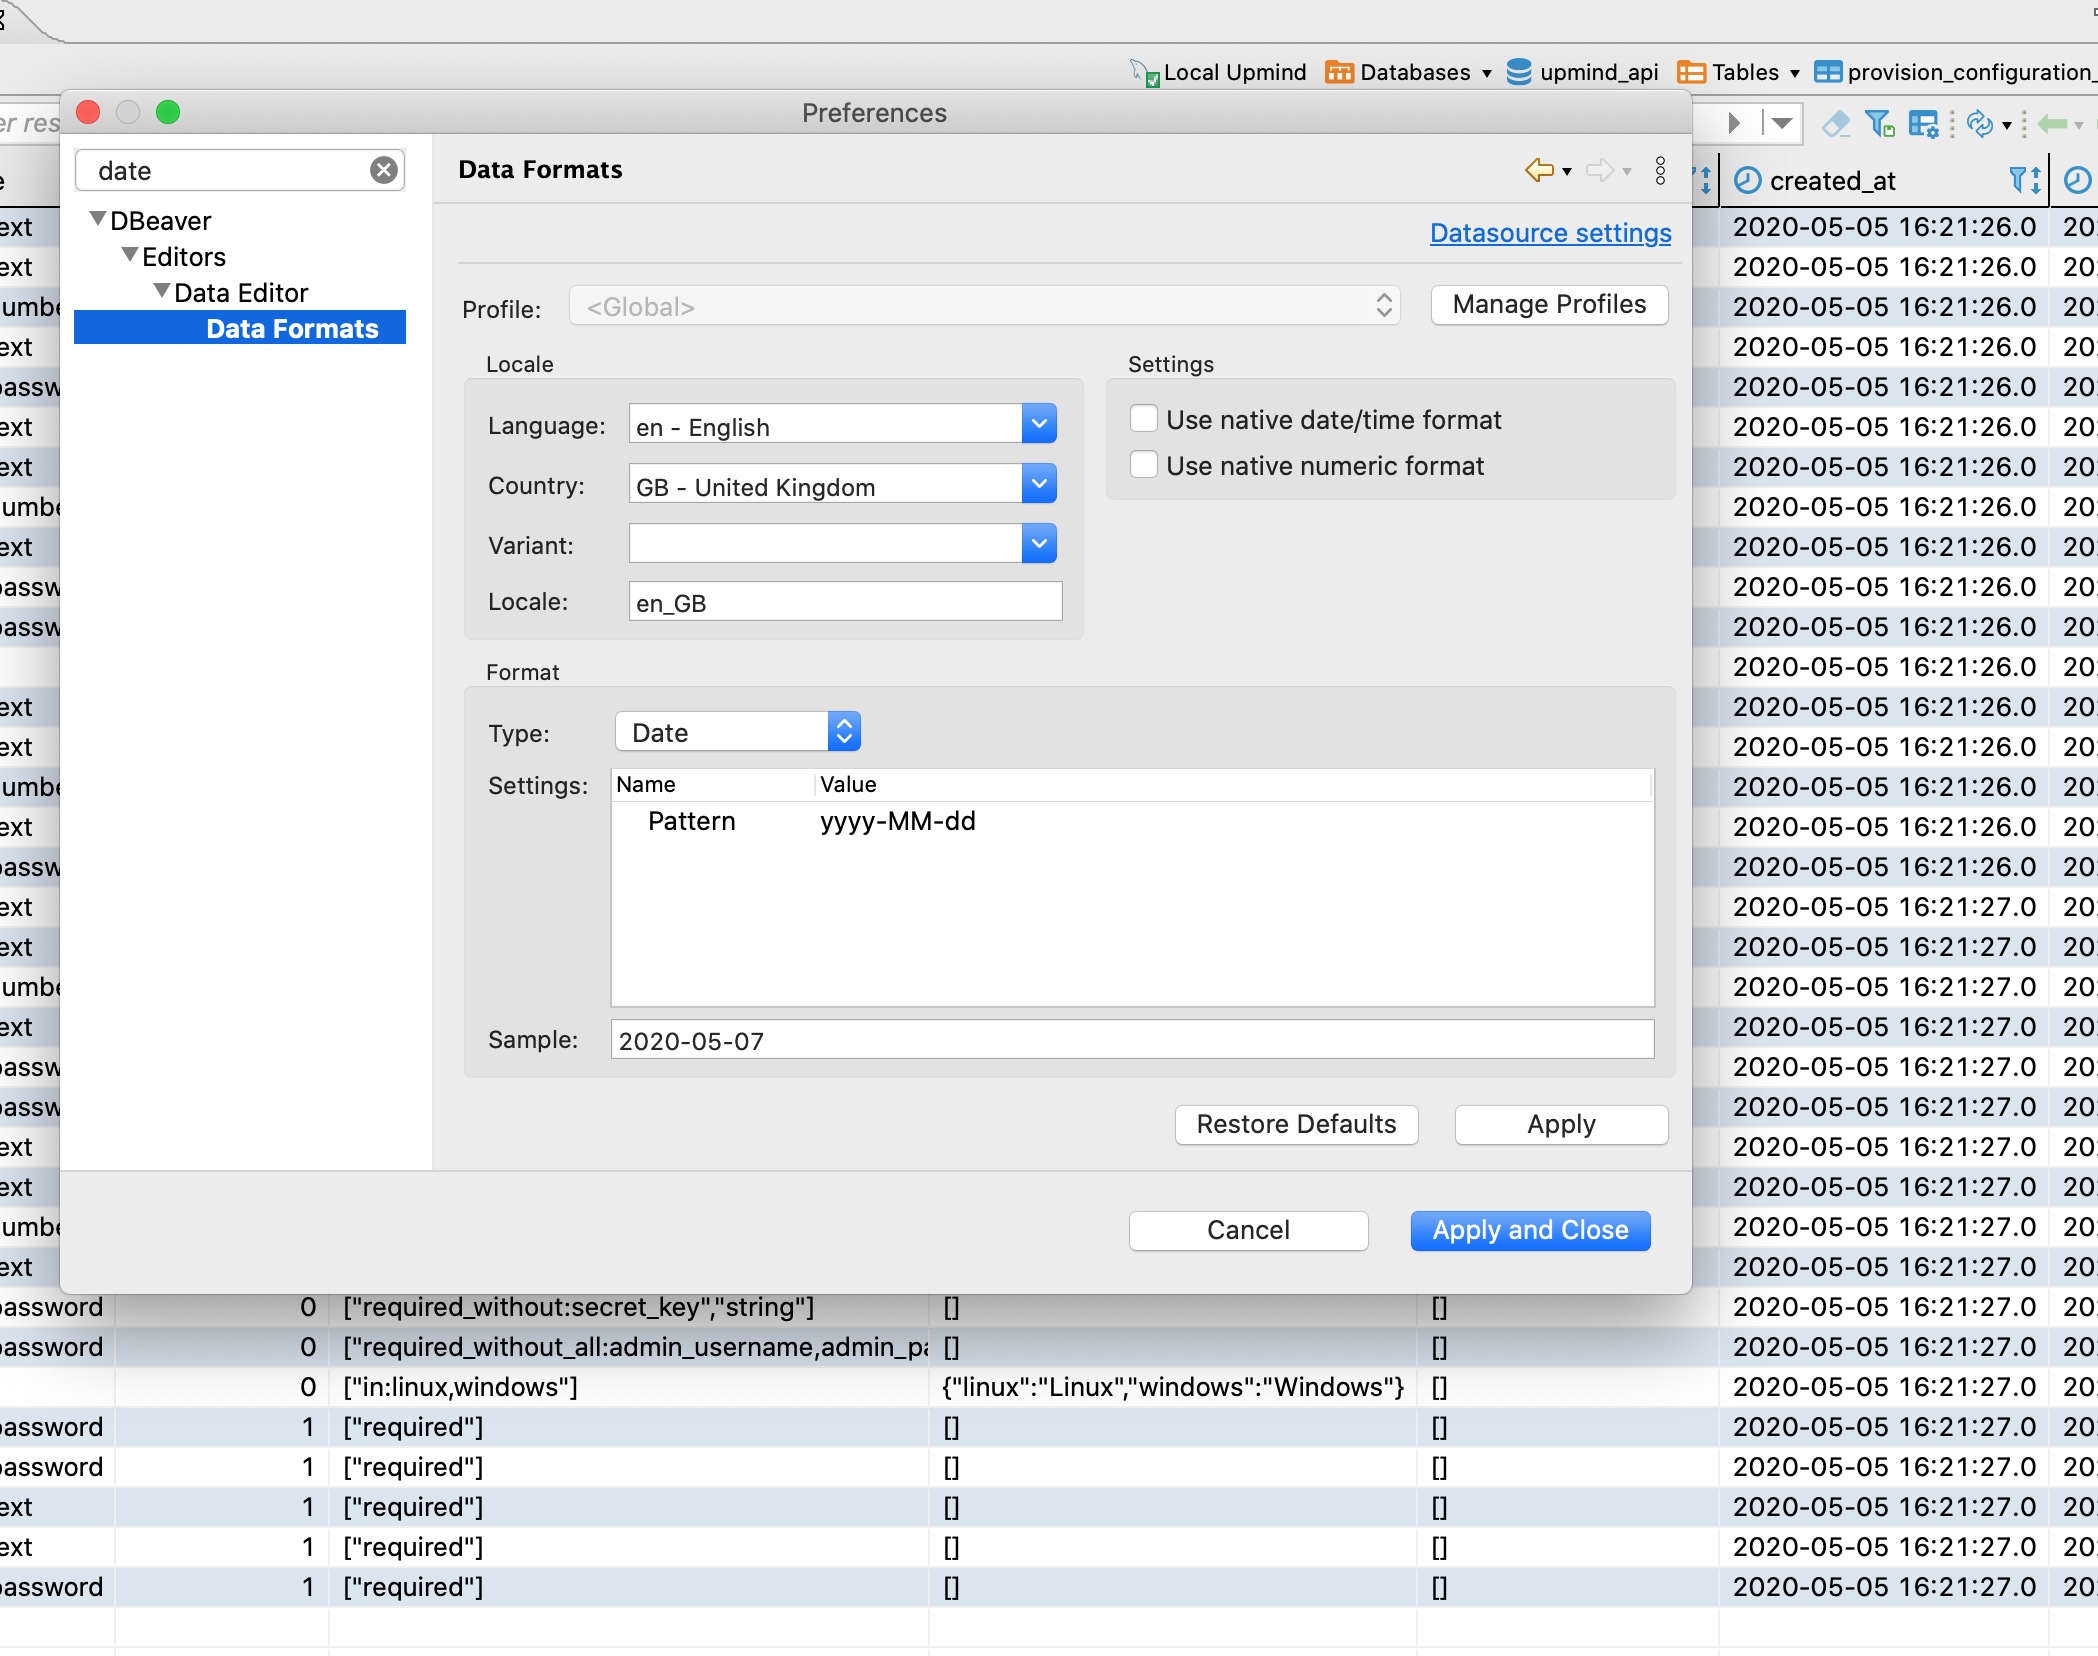Select Data Formats in the preferences tree
This screenshot has height=1656, width=2098.
coord(293,328)
